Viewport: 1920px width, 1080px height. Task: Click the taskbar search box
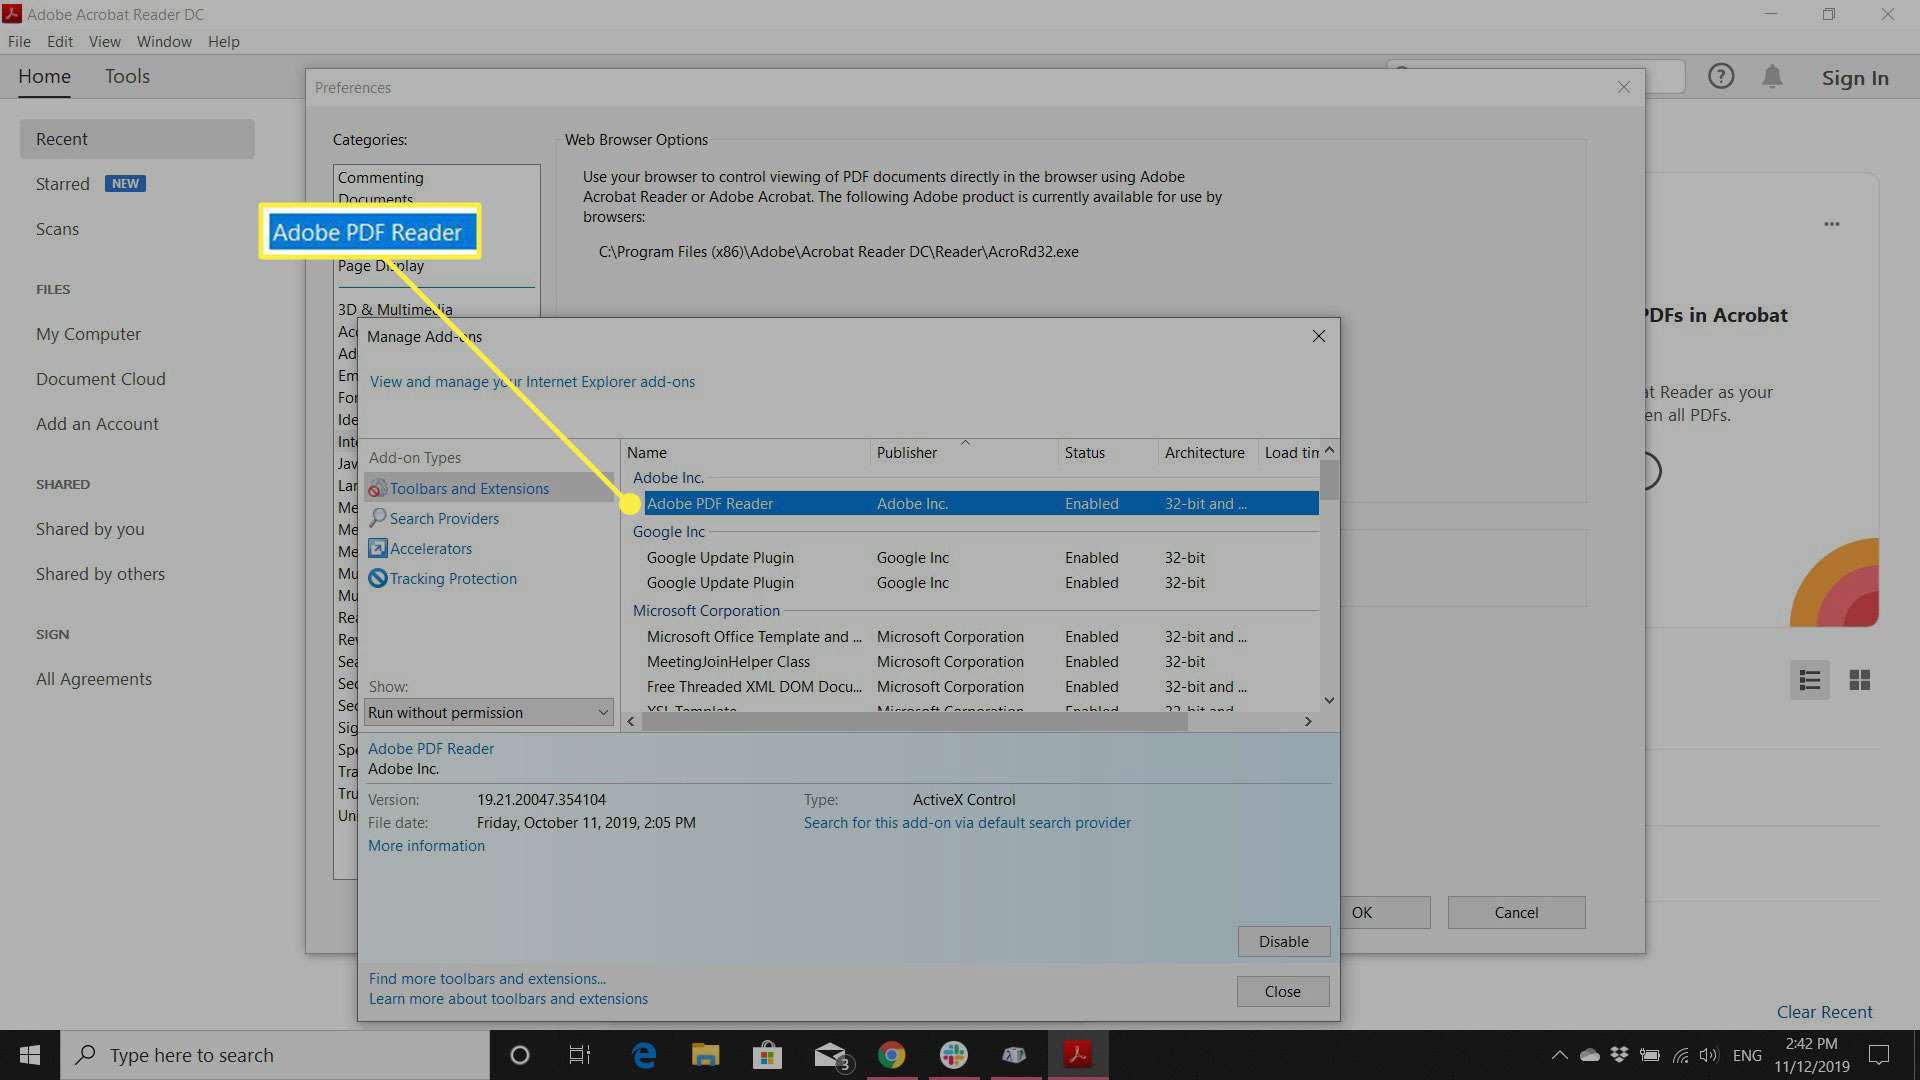[x=275, y=1055]
